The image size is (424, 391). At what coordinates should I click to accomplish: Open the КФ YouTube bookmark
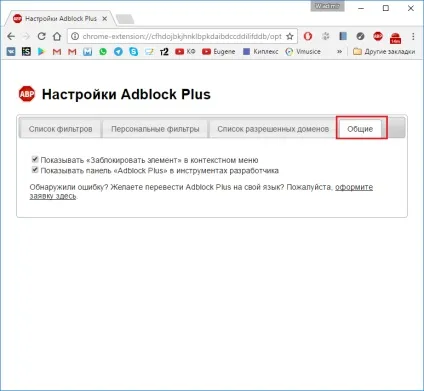click(x=185, y=52)
